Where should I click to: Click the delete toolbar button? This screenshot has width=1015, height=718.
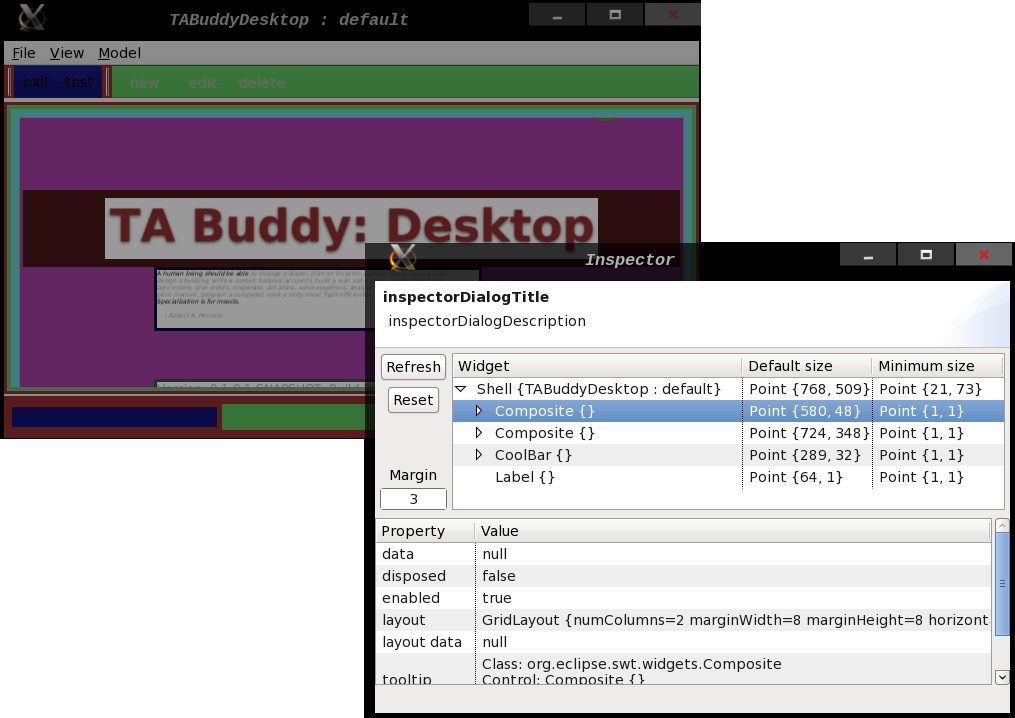(261, 82)
